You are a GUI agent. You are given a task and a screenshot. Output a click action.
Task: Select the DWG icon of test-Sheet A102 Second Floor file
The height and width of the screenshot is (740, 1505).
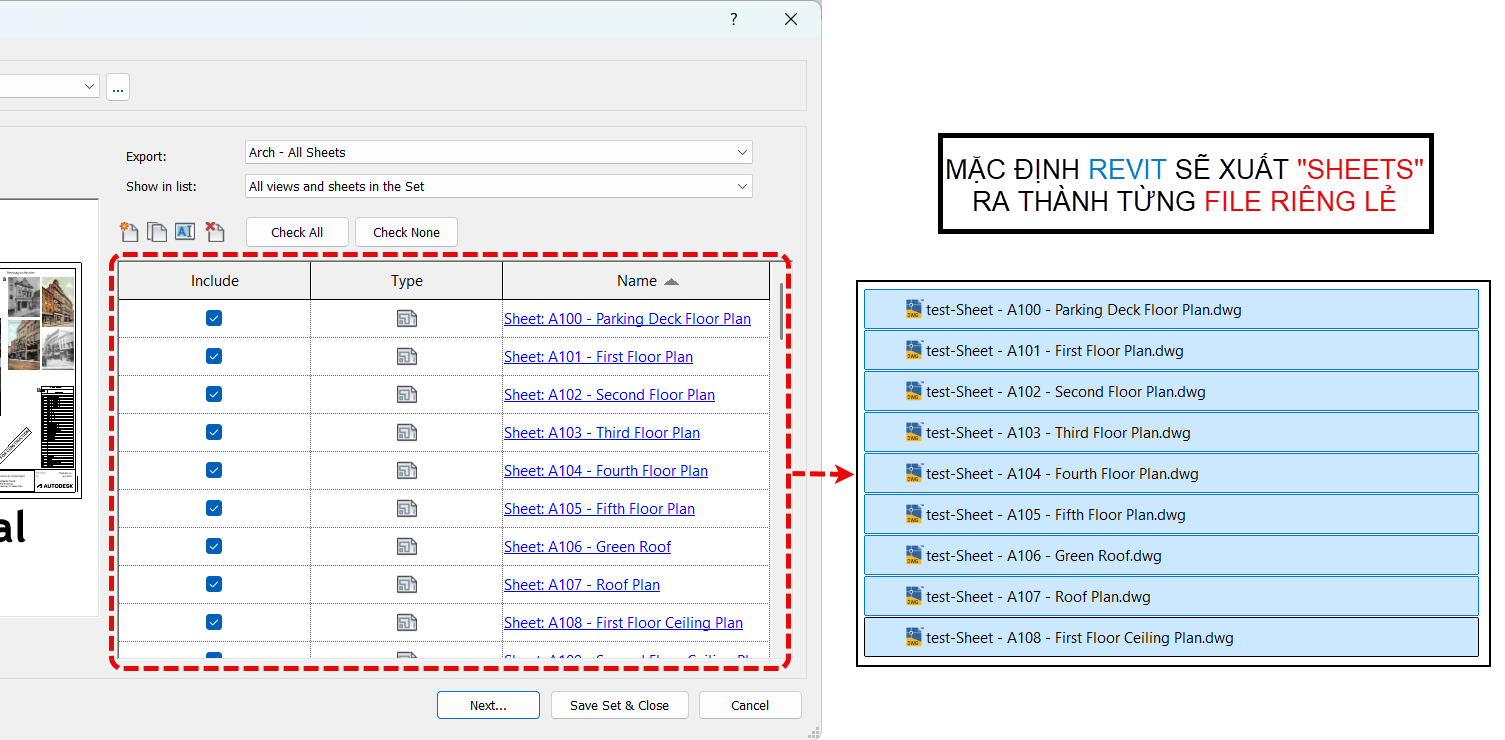[913, 391]
